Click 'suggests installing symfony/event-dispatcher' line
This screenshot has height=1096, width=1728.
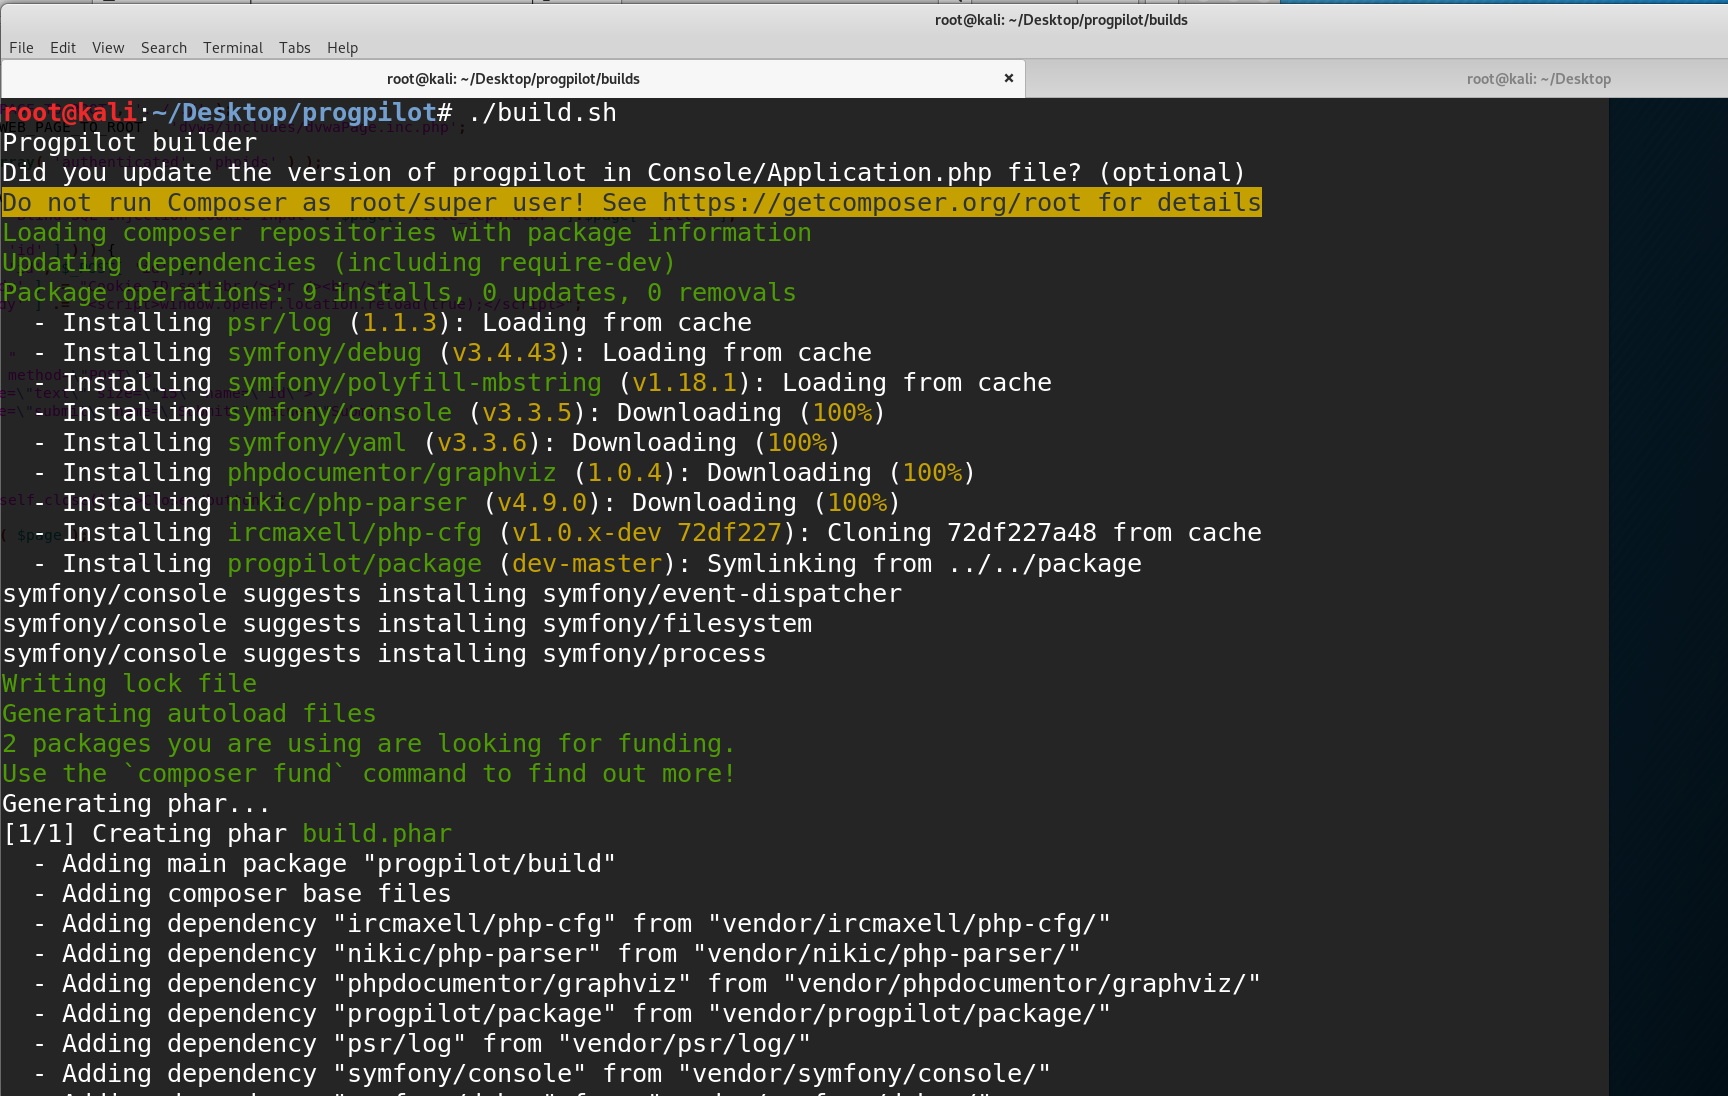coord(452,594)
